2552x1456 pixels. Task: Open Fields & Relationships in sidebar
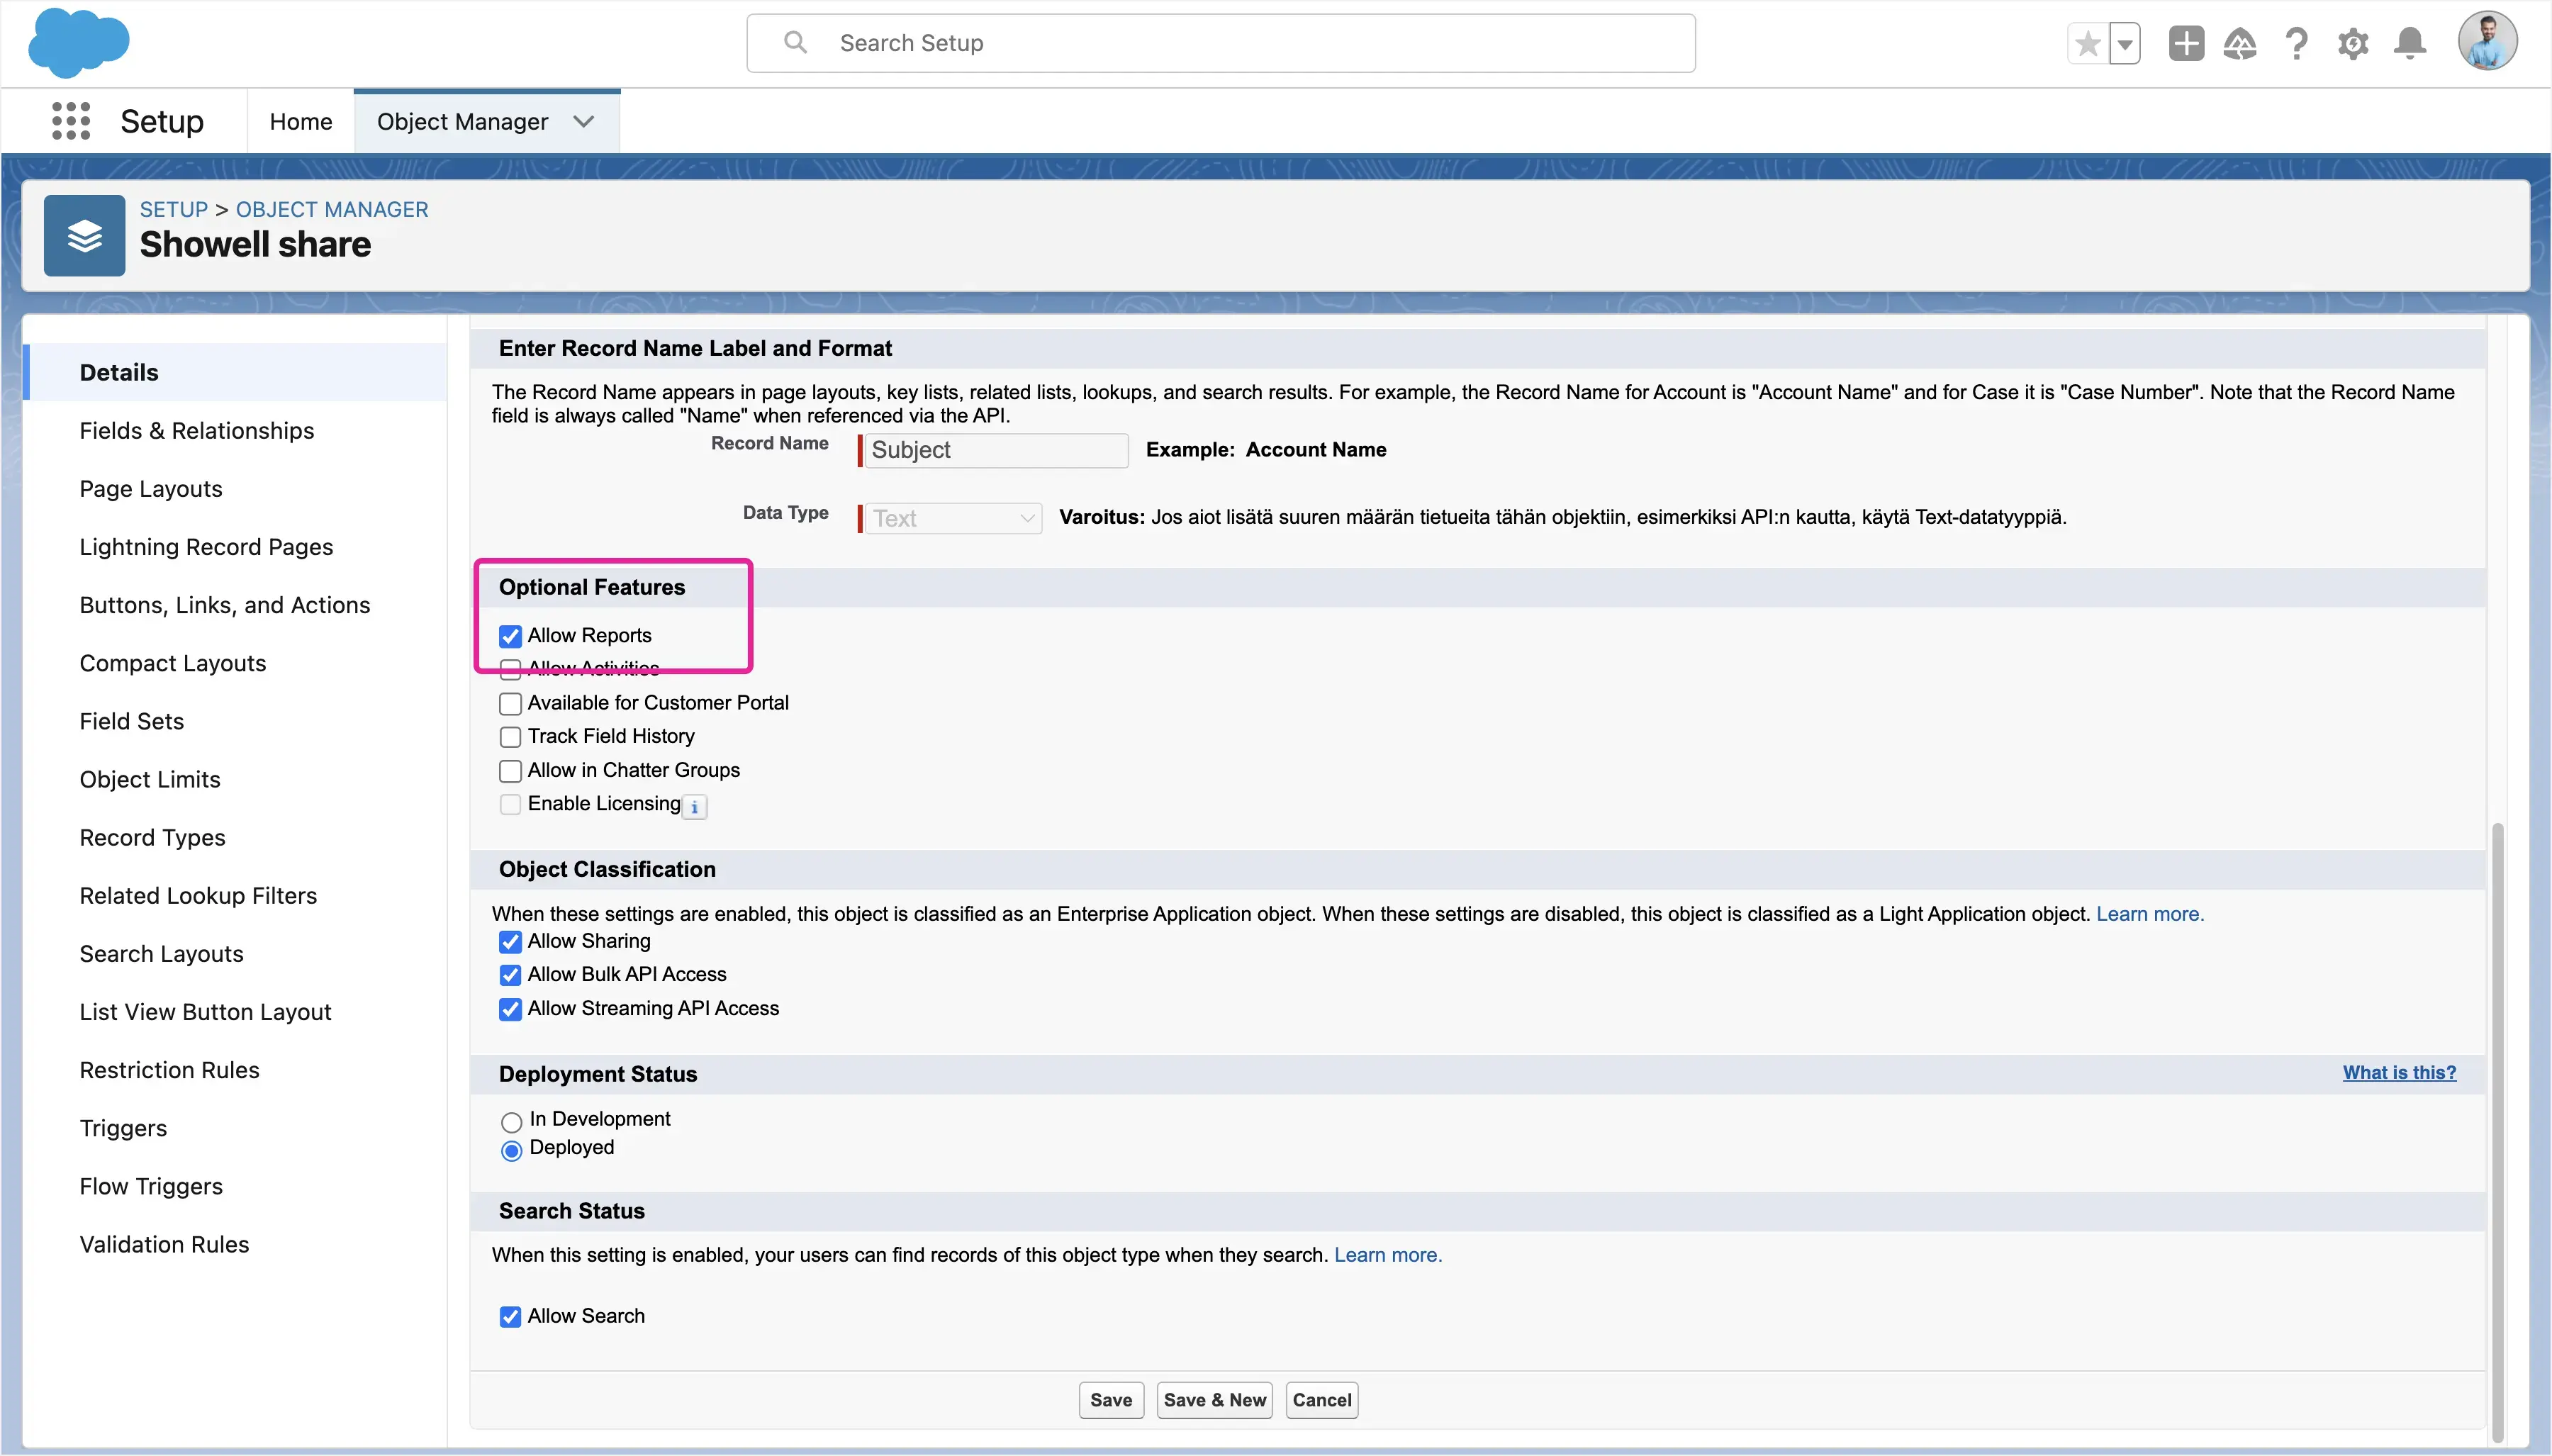pos(197,430)
